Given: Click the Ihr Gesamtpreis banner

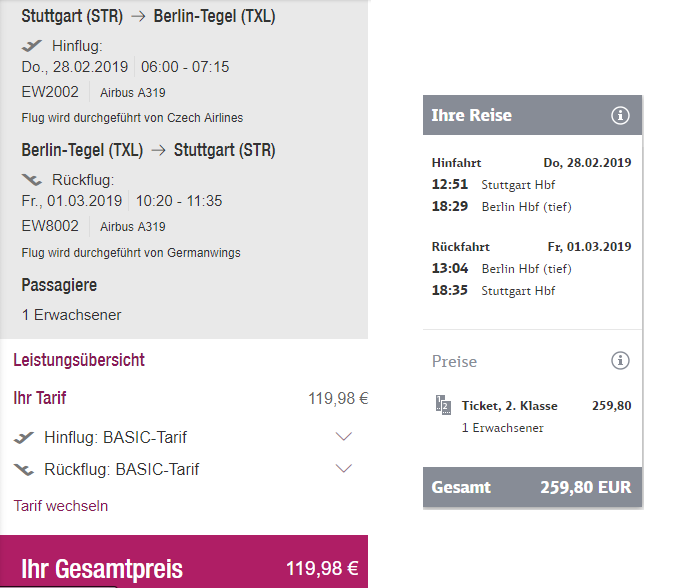Looking at the screenshot, I should pos(184,562).
